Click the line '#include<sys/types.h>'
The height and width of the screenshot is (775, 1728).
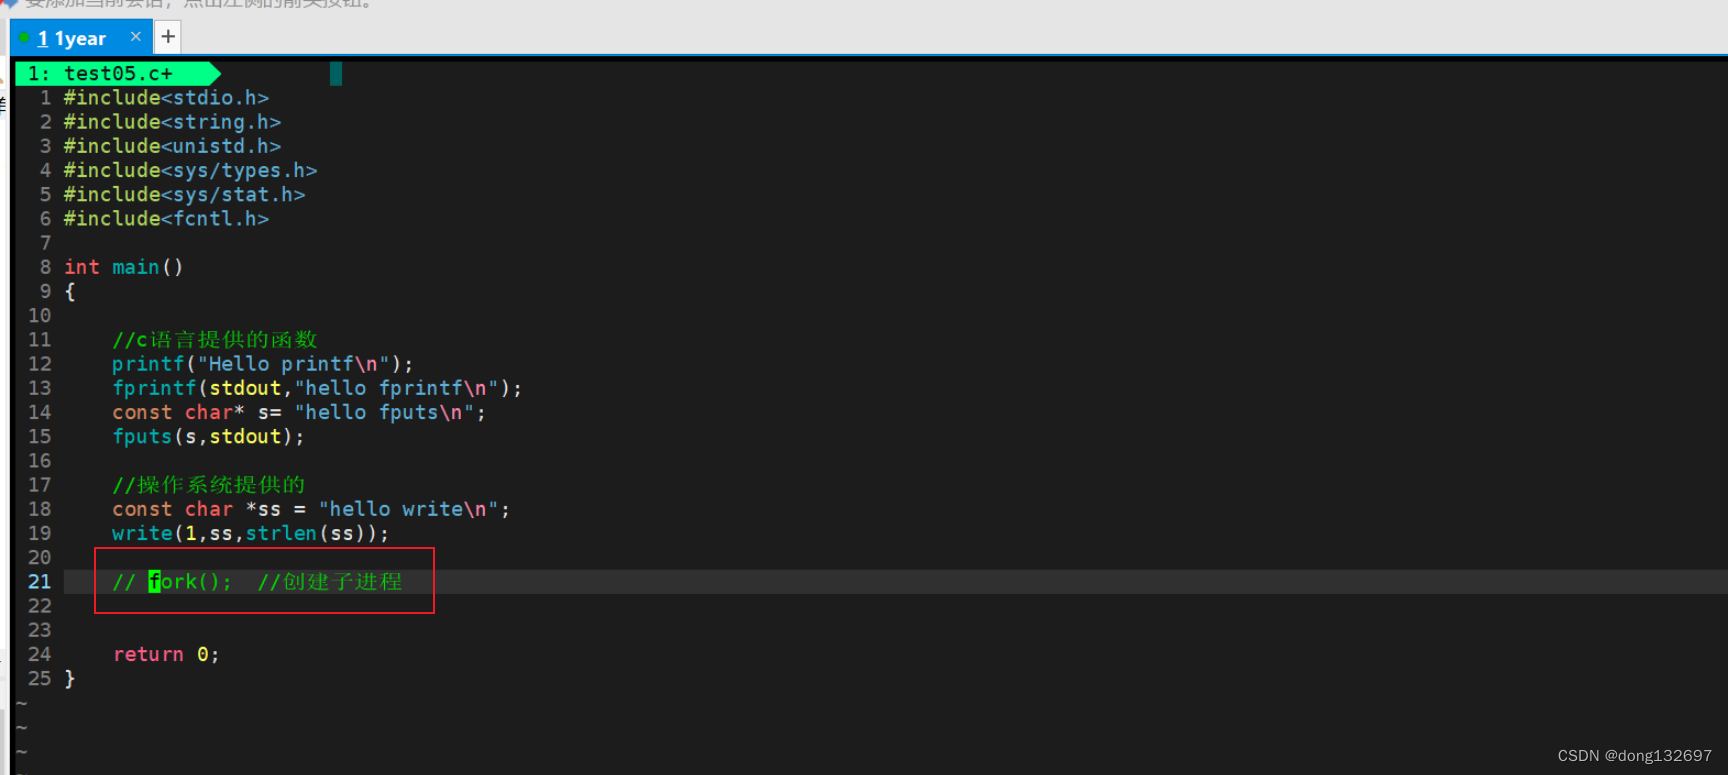click(x=190, y=171)
